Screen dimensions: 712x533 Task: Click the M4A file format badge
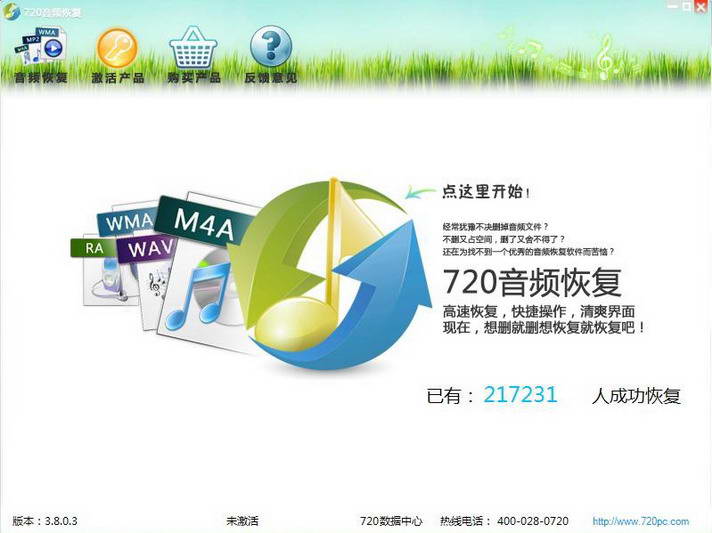click(203, 221)
